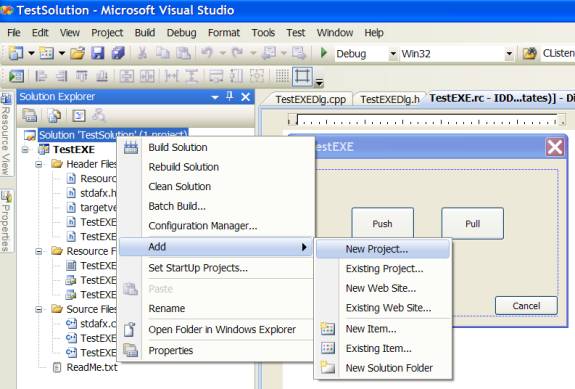Collapse the TestEXE project node
Image resolution: width=575 pixels, height=389 pixels.
tap(25, 150)
